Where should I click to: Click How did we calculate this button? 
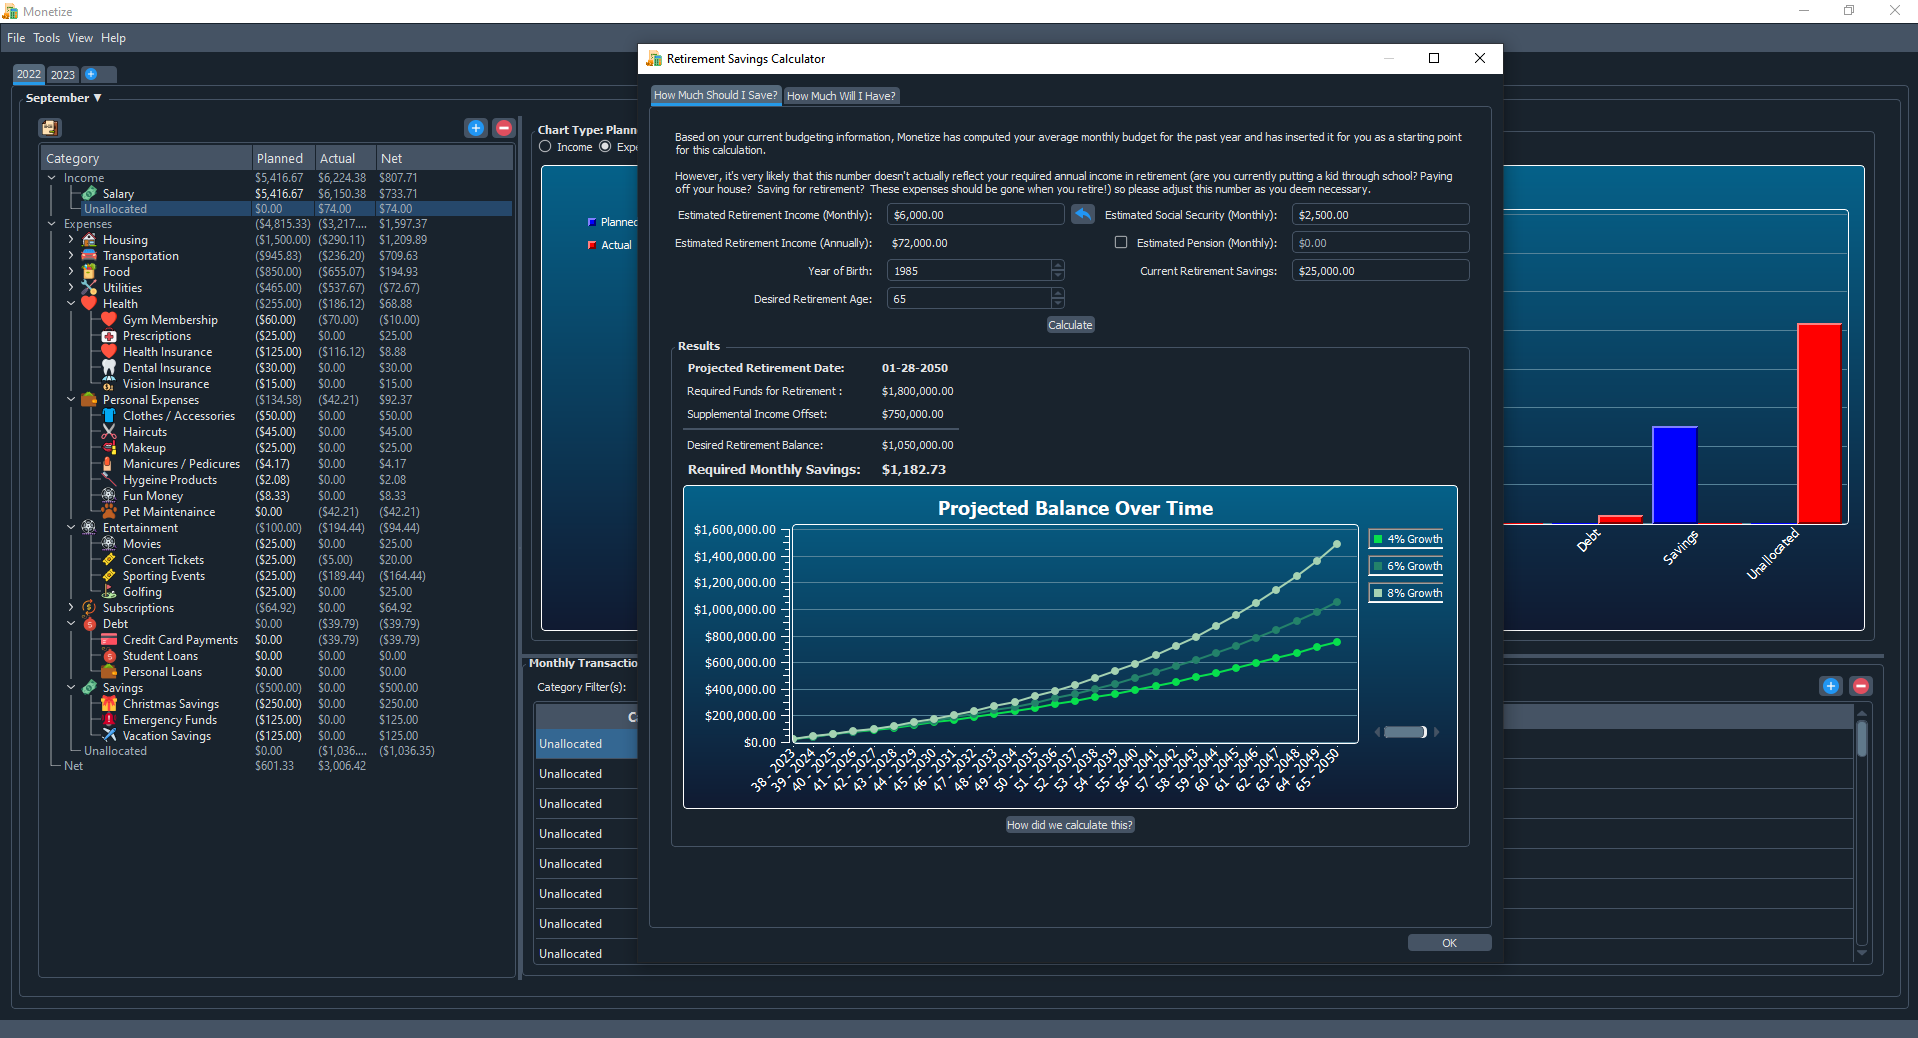pyautogui.click(x=1070, y=825)
